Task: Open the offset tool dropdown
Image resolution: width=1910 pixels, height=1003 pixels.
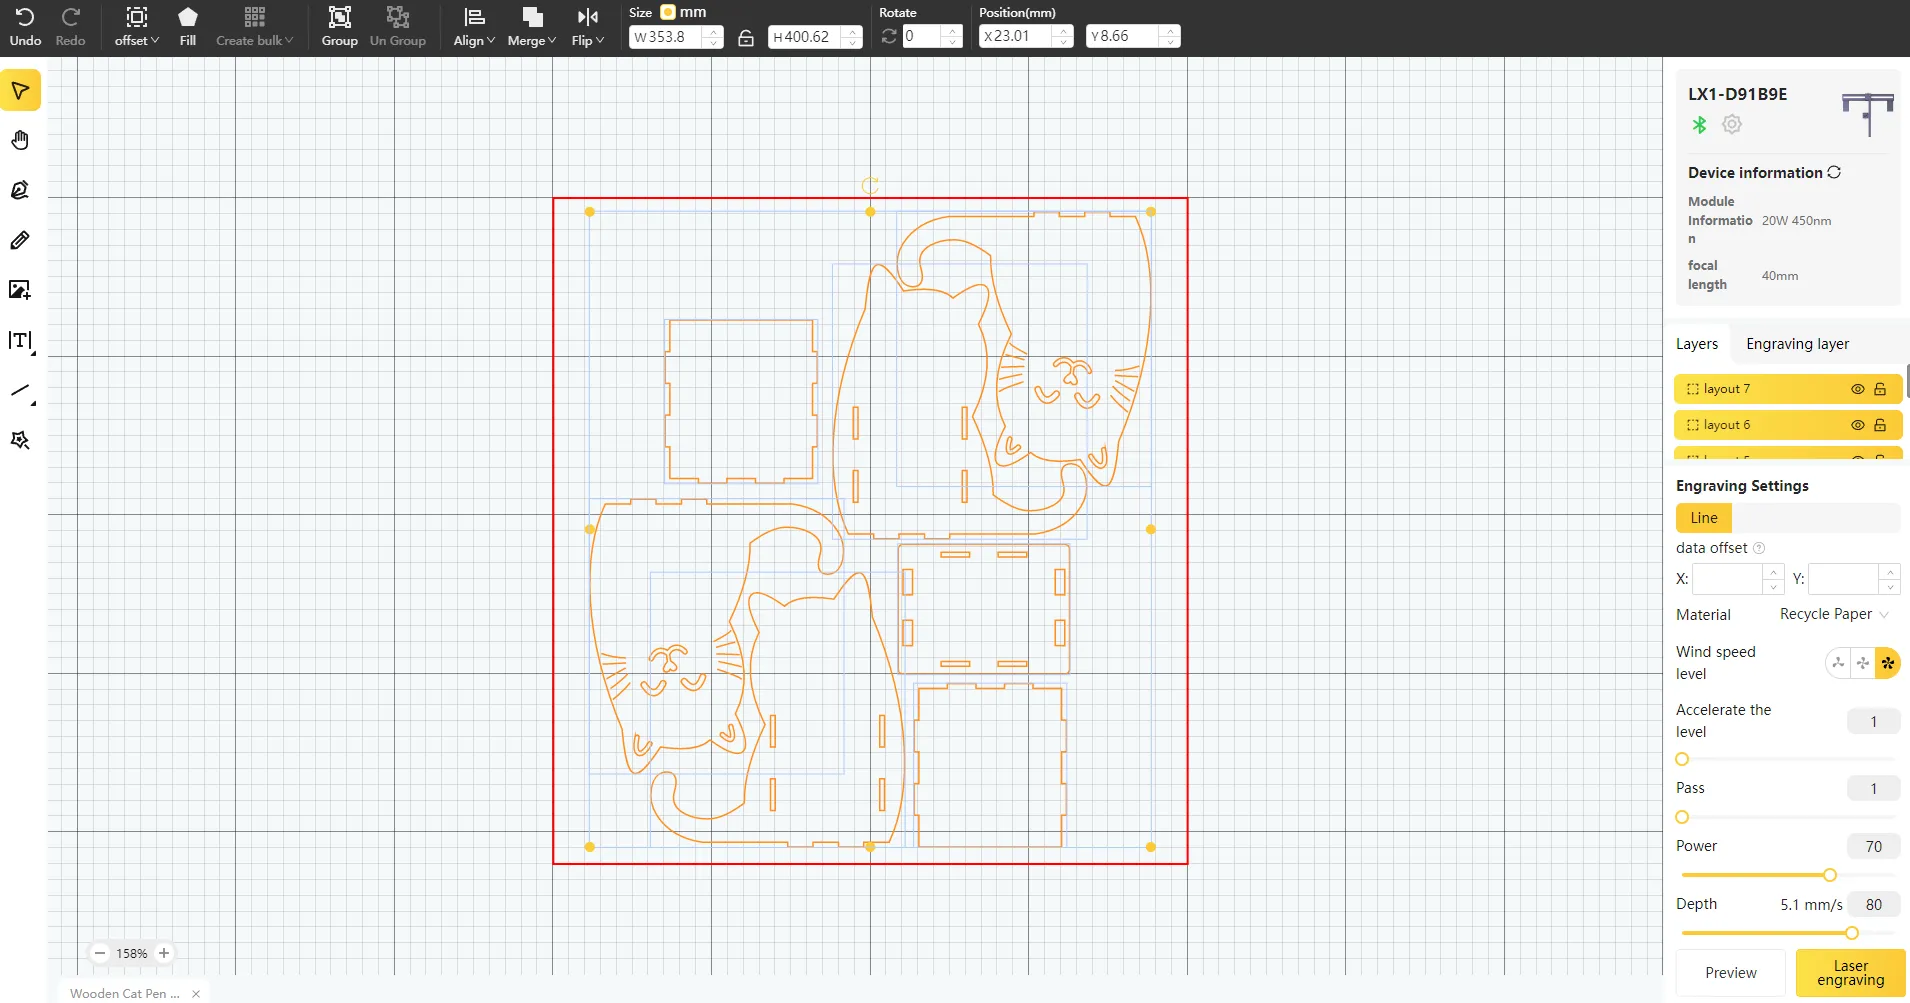Action: click(137, 27)
